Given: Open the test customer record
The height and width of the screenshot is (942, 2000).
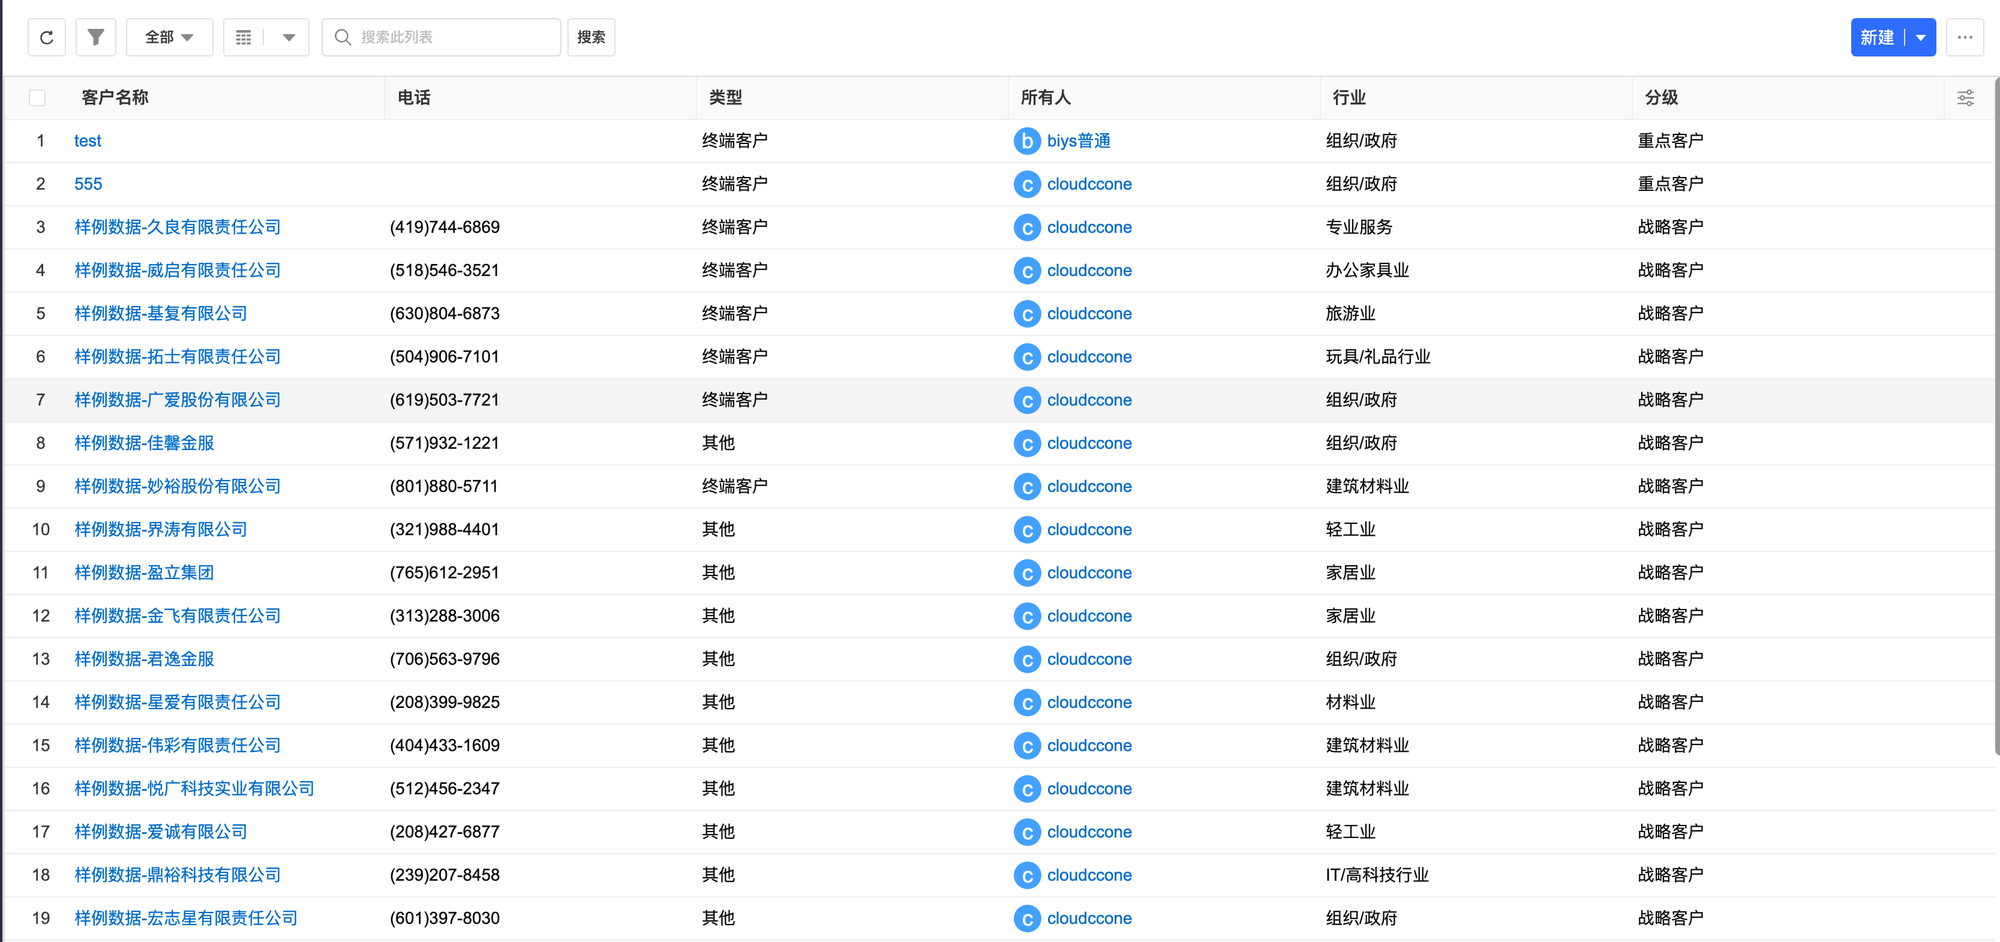Looking at the screenshot, I should [88, 141].
